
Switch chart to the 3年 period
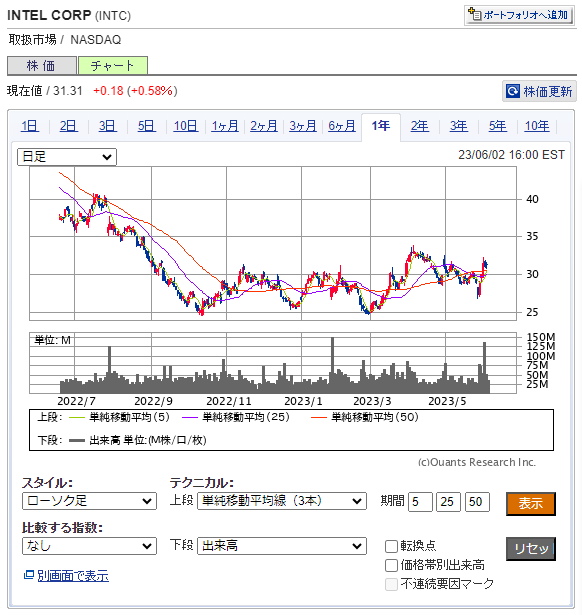click(x=459, y=126)
